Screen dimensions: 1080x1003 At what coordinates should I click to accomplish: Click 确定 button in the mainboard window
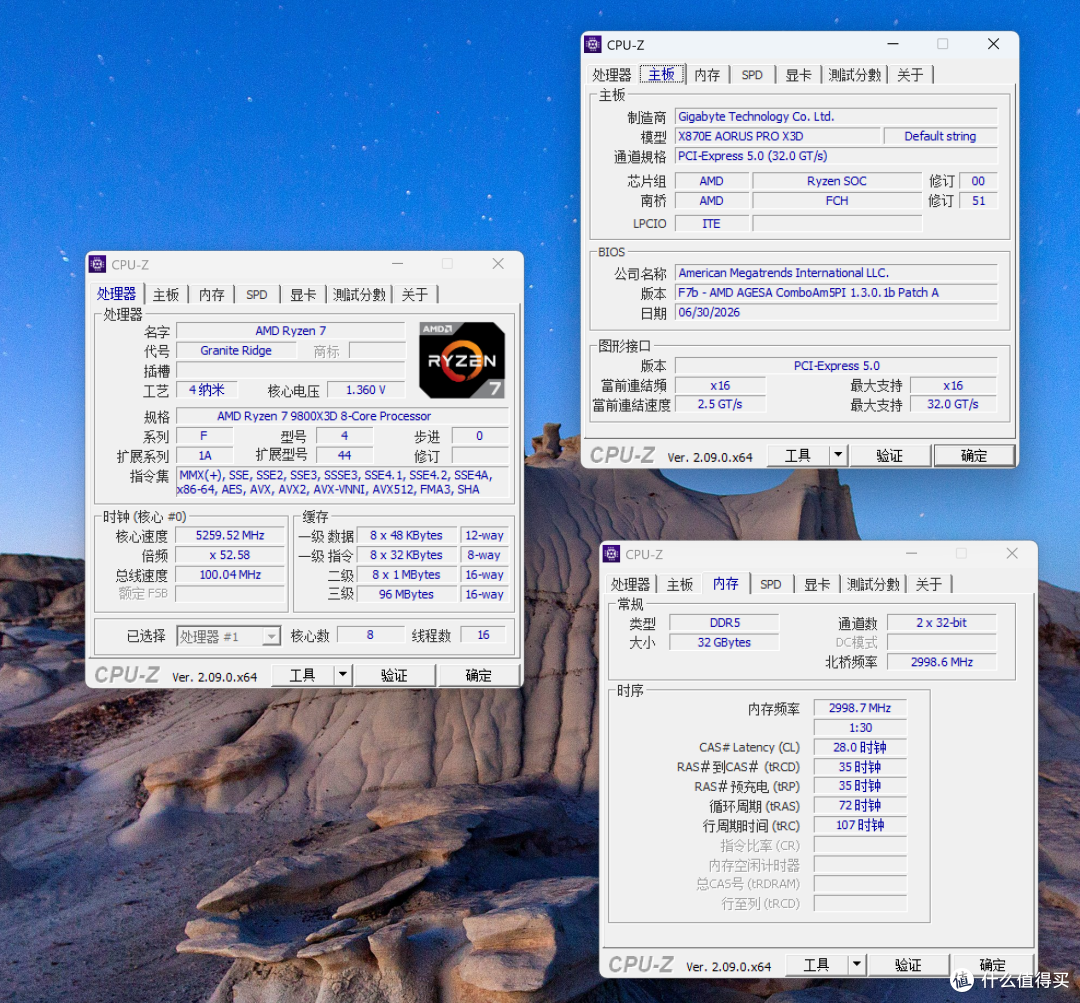974,455
